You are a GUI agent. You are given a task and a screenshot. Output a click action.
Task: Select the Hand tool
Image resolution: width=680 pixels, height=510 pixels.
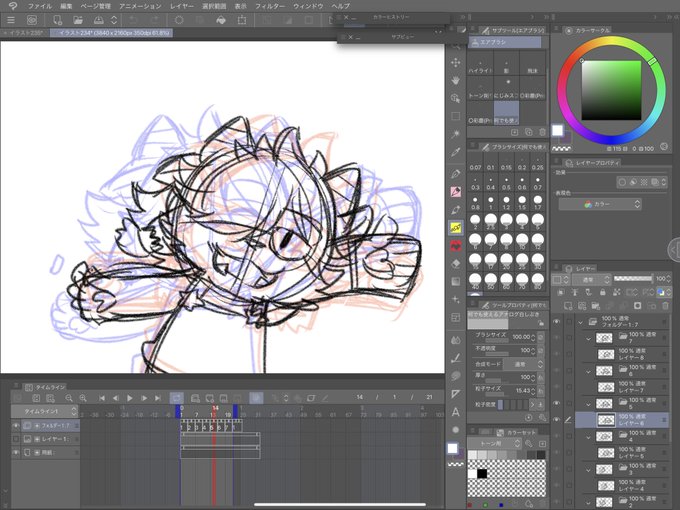pos(455,80)
